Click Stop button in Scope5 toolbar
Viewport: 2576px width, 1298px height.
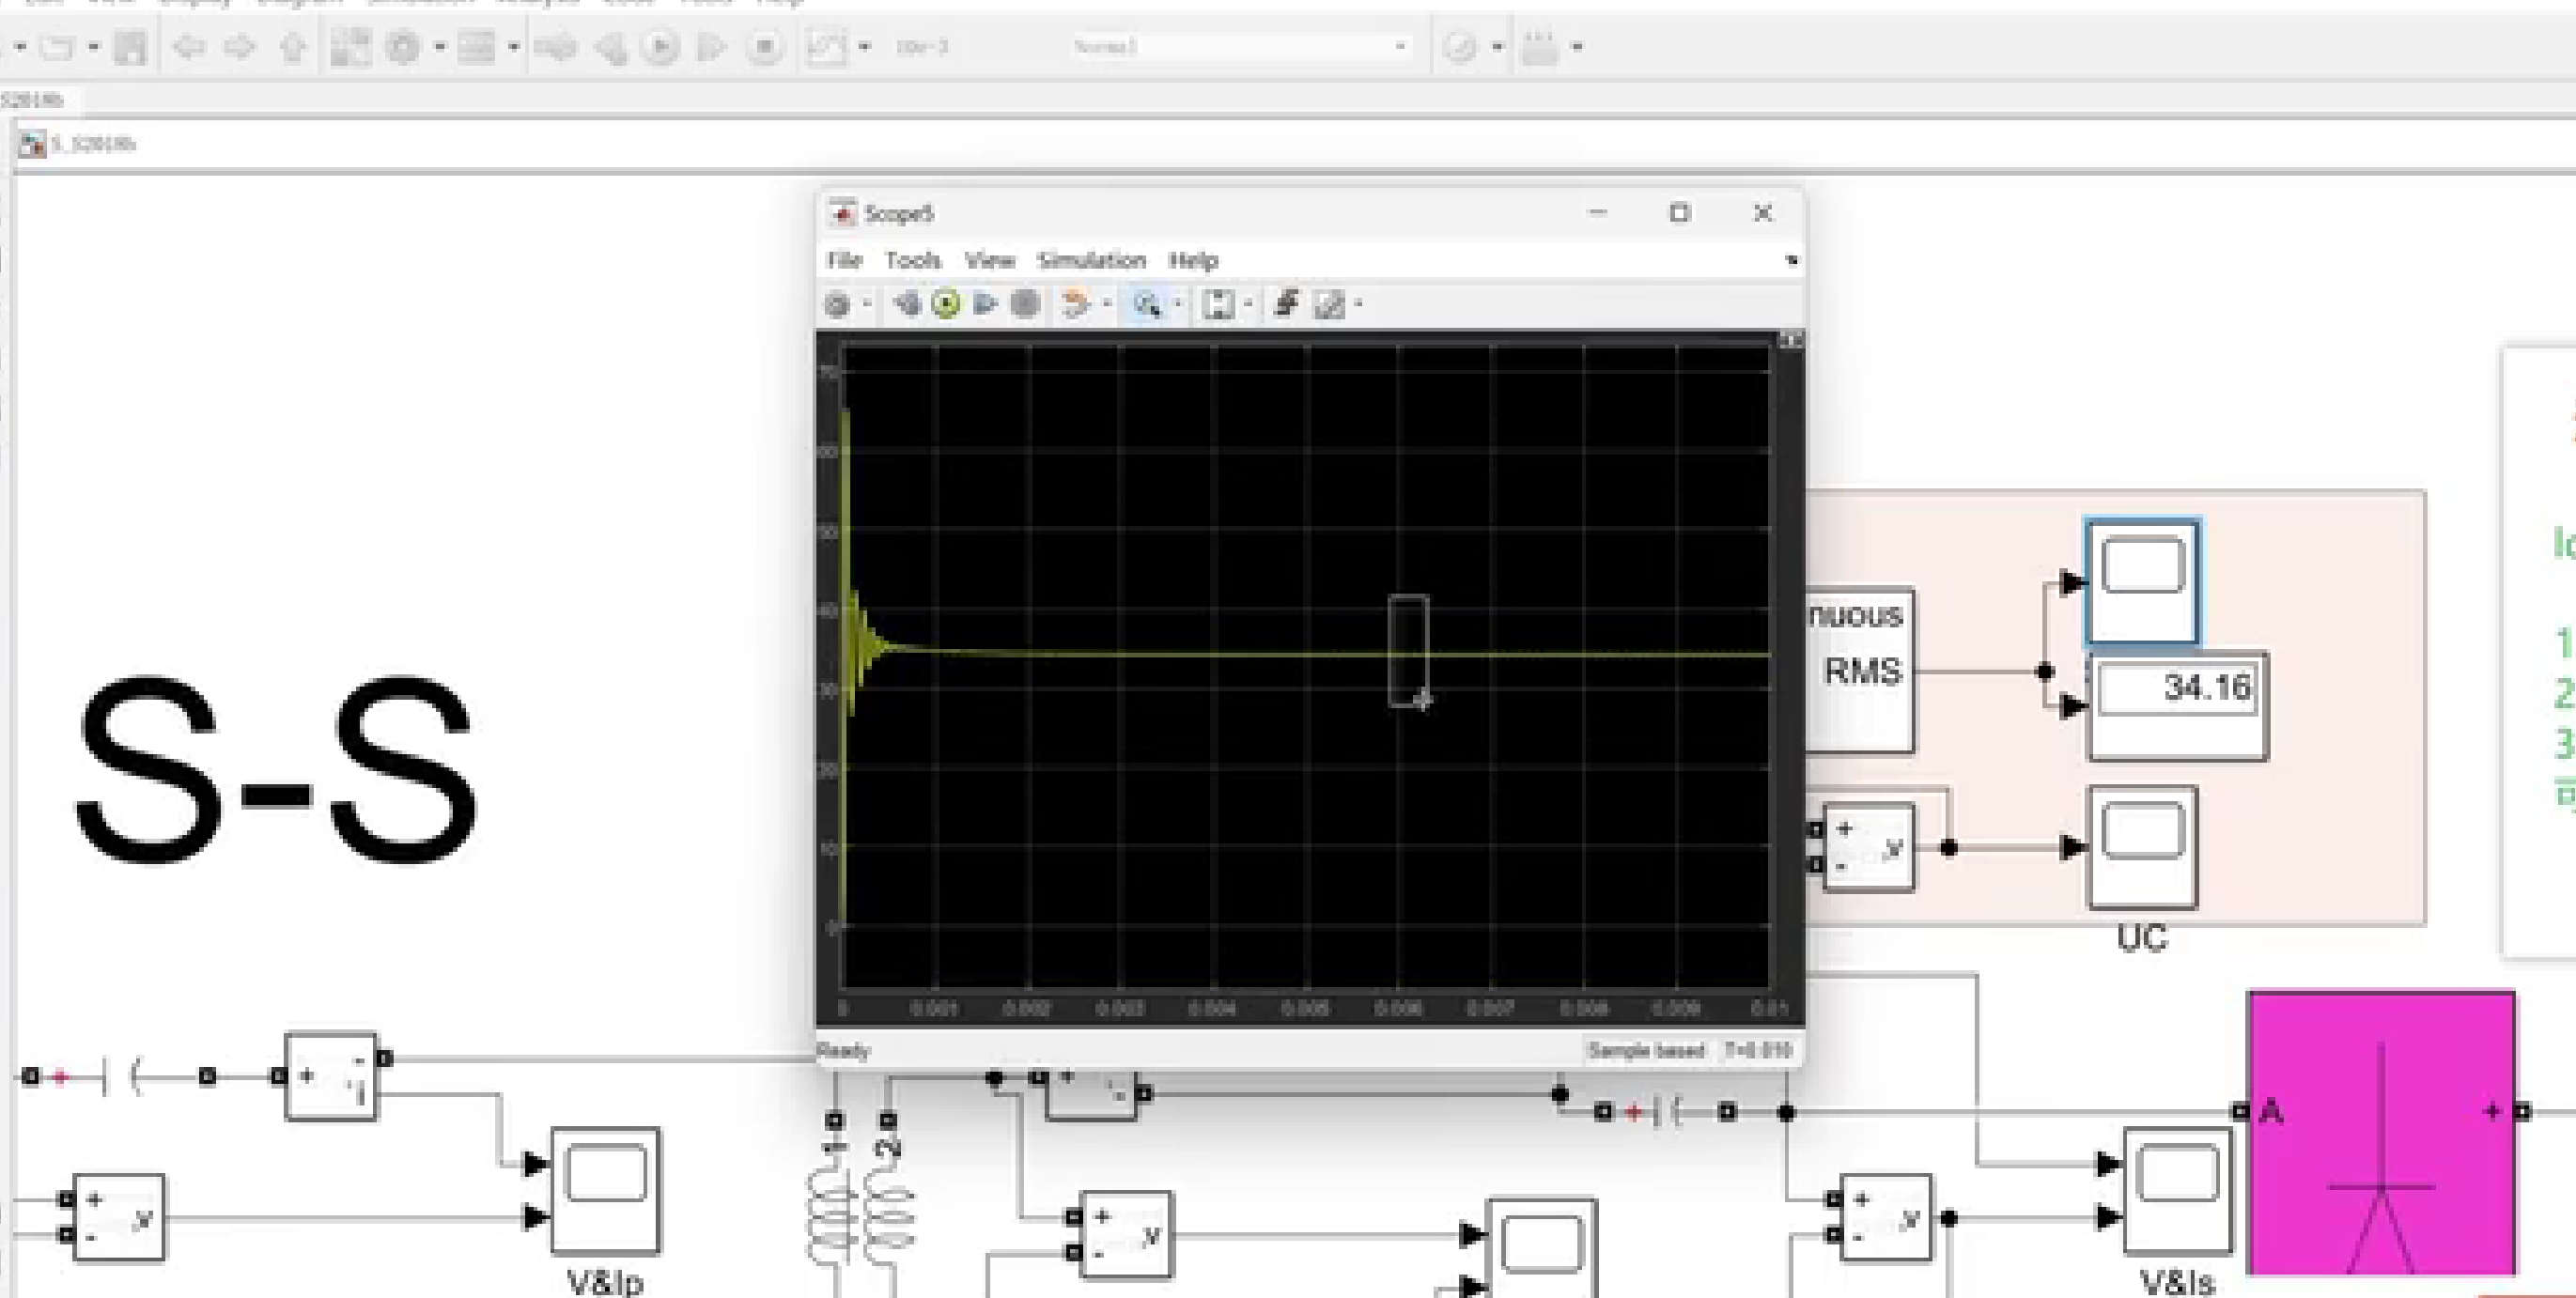[1025, 304]
